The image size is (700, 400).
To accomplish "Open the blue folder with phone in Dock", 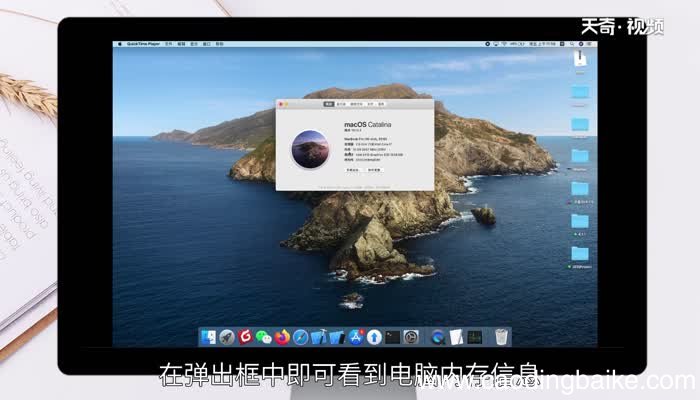I will click(337, 338).
